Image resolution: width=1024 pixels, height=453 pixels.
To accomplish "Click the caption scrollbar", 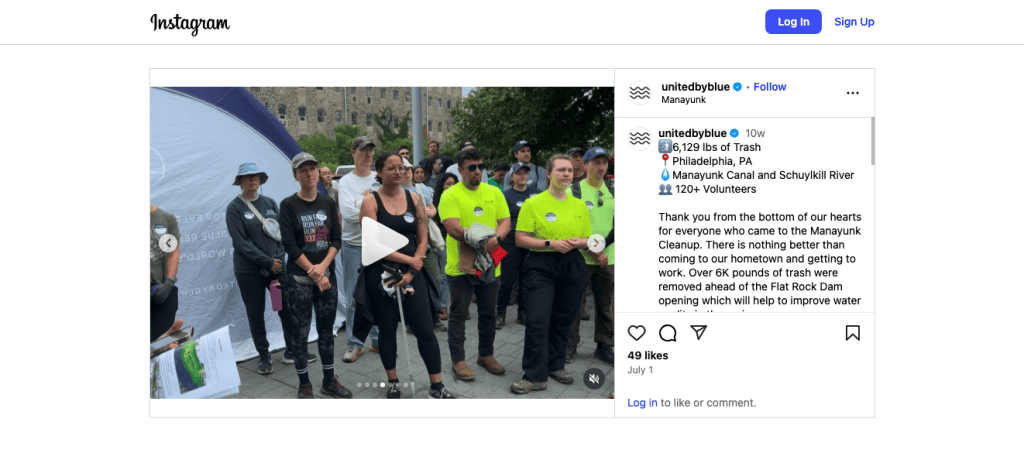I will pos(872,141).
